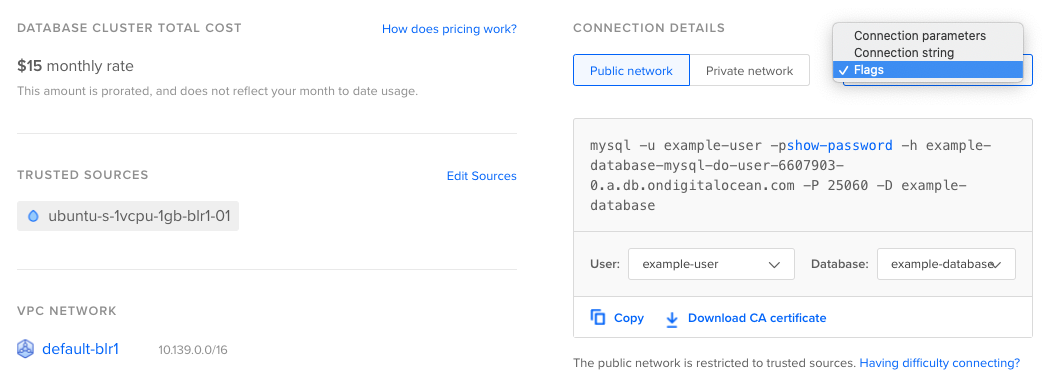This screenshot has height=389, width=1054.
Task: Click the Connection Details heading
Action: 649,28
